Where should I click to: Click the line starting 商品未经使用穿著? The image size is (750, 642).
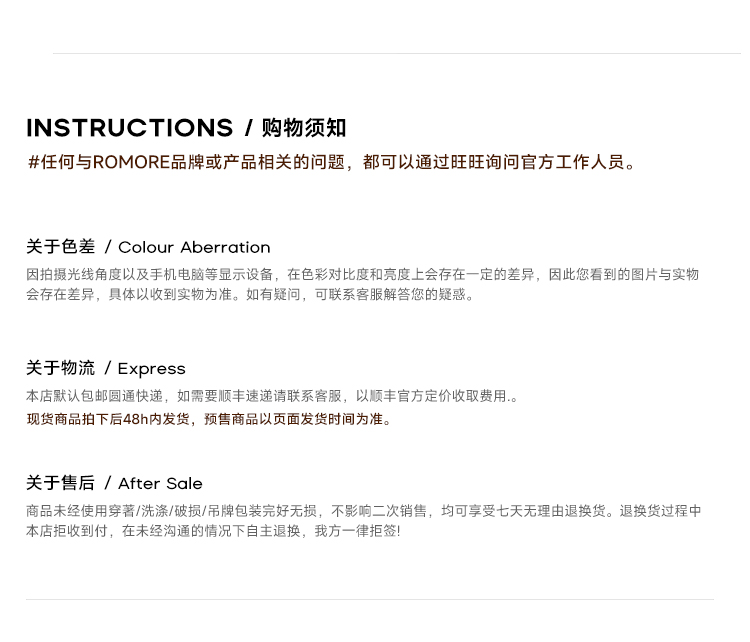pyautogui.click(x=363, y=511)
